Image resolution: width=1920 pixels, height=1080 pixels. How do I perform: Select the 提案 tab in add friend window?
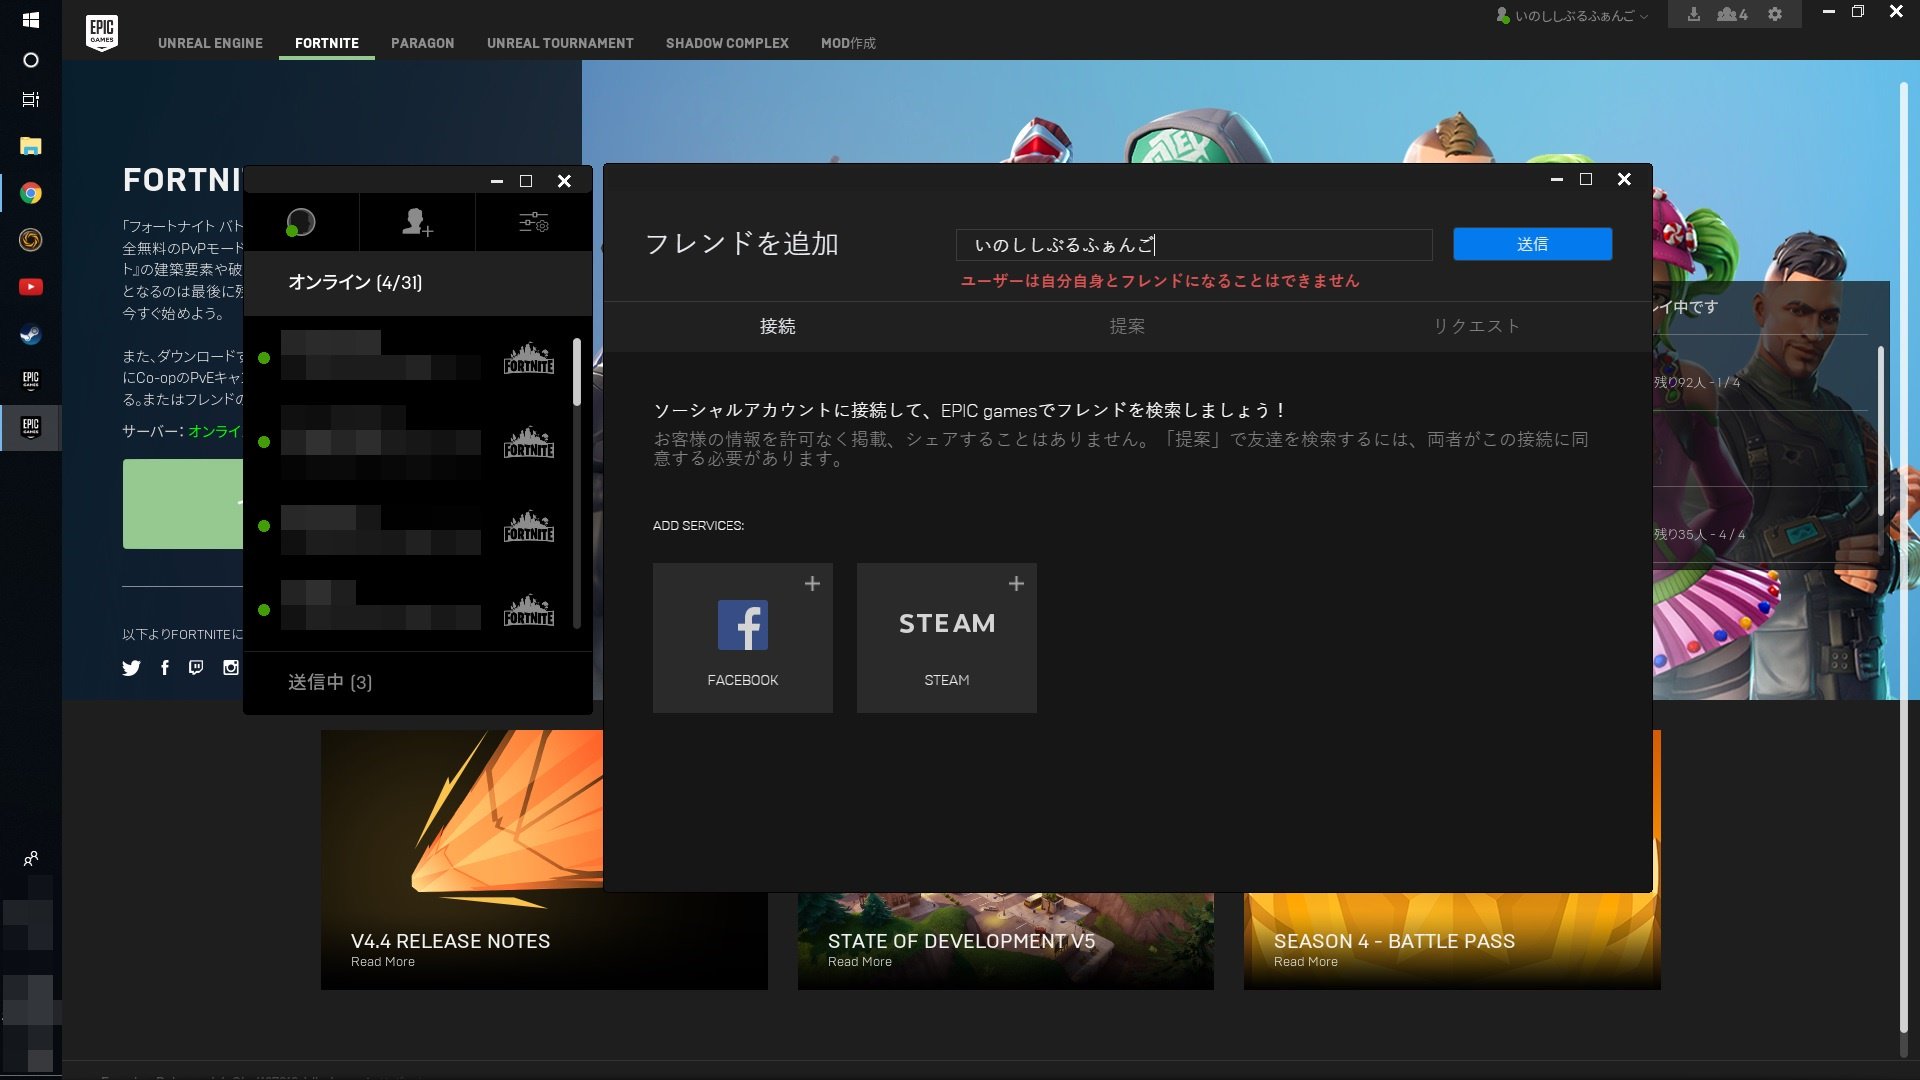tap(1127, 326)
